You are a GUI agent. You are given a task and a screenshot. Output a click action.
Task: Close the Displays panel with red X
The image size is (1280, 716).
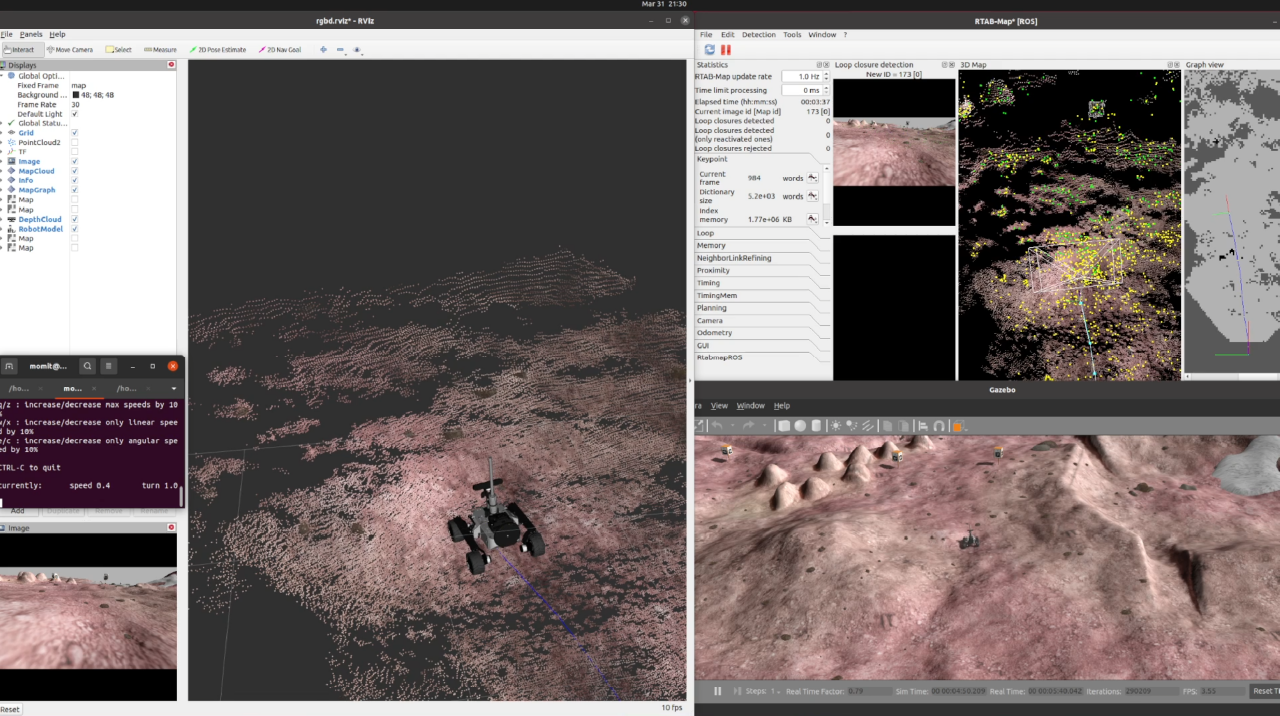pyautogui.click(x=171, y=65)
